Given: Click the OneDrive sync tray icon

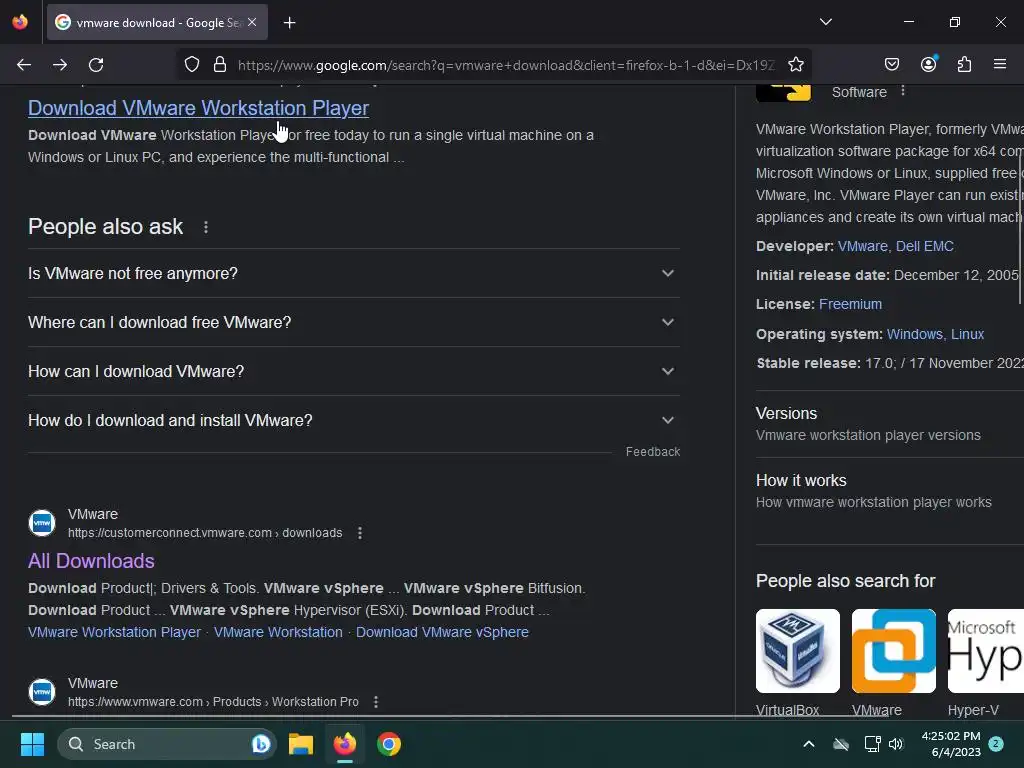Looking at the screenshot, I should coord(841,744).
